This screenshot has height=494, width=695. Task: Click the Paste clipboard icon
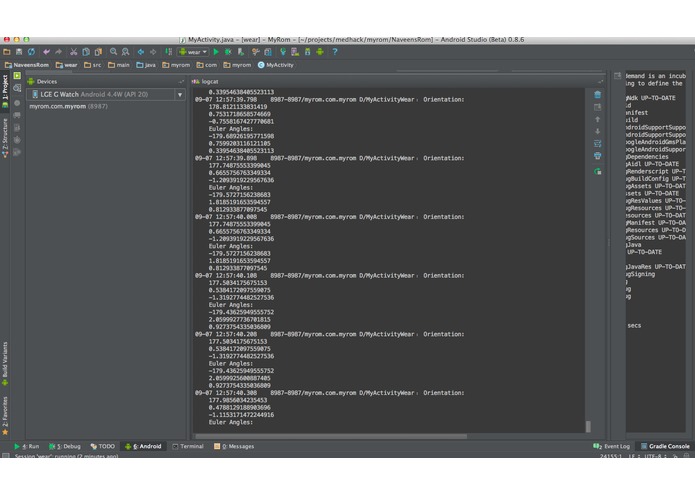pyautogui.click(x=98, y=52)
